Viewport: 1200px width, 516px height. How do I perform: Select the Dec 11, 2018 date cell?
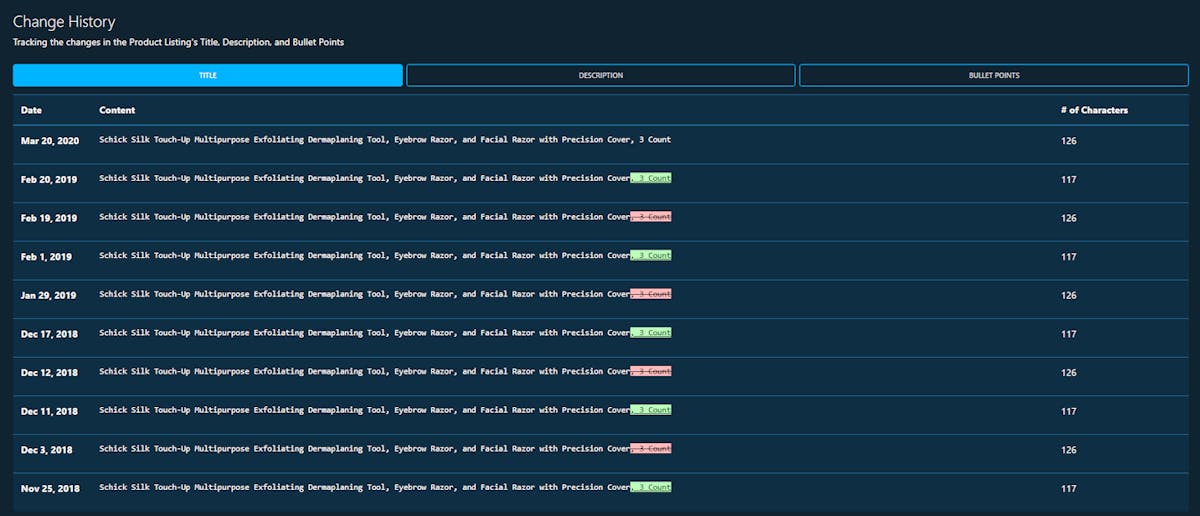pos(50,411)
